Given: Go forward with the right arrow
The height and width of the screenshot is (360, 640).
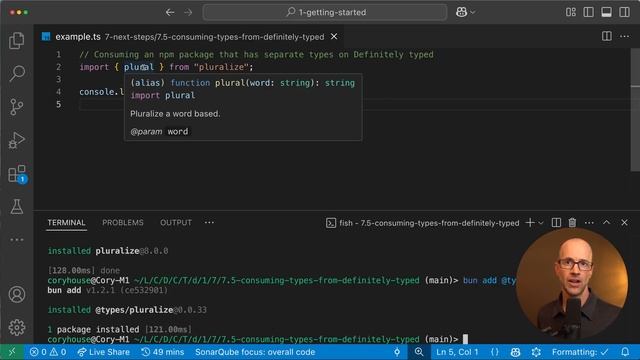Looking at the screenshot, I should [188, 12].
